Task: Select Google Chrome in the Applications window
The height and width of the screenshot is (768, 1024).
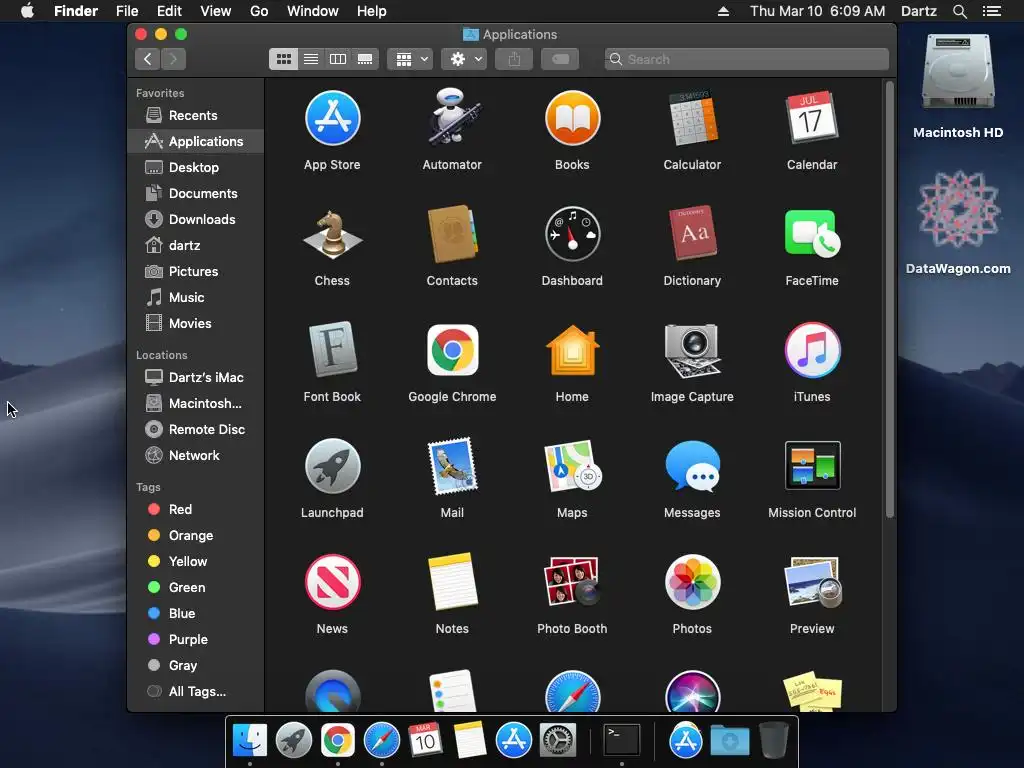Action: click(452, 350)
